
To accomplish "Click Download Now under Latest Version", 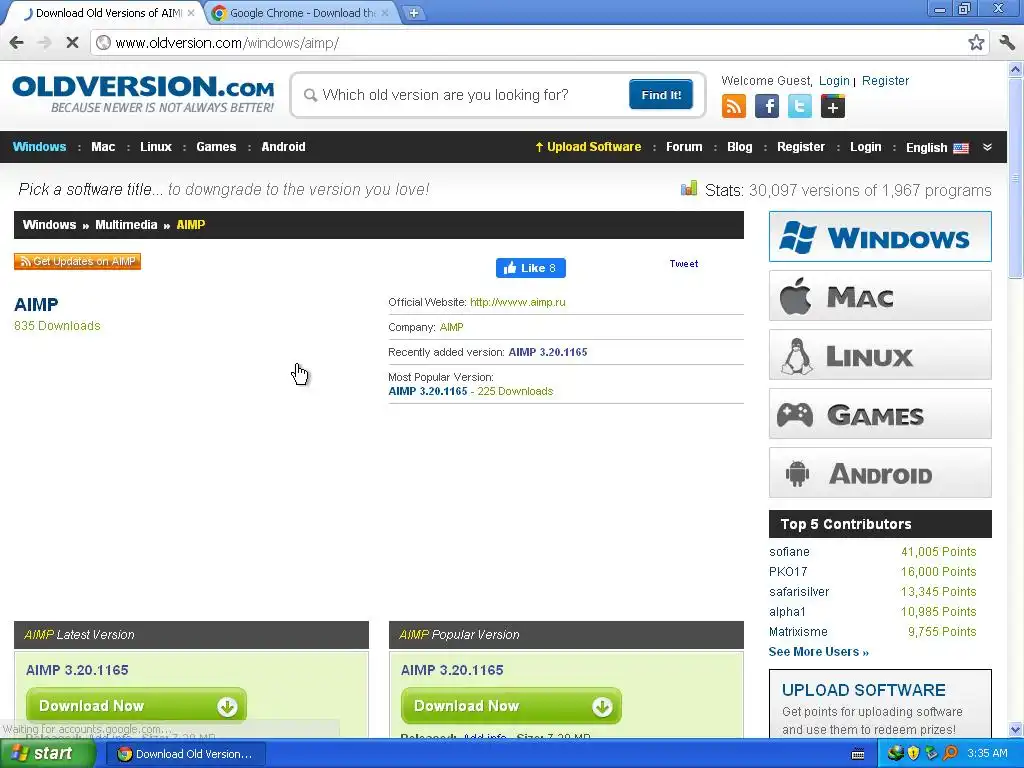I will point(136,706).
